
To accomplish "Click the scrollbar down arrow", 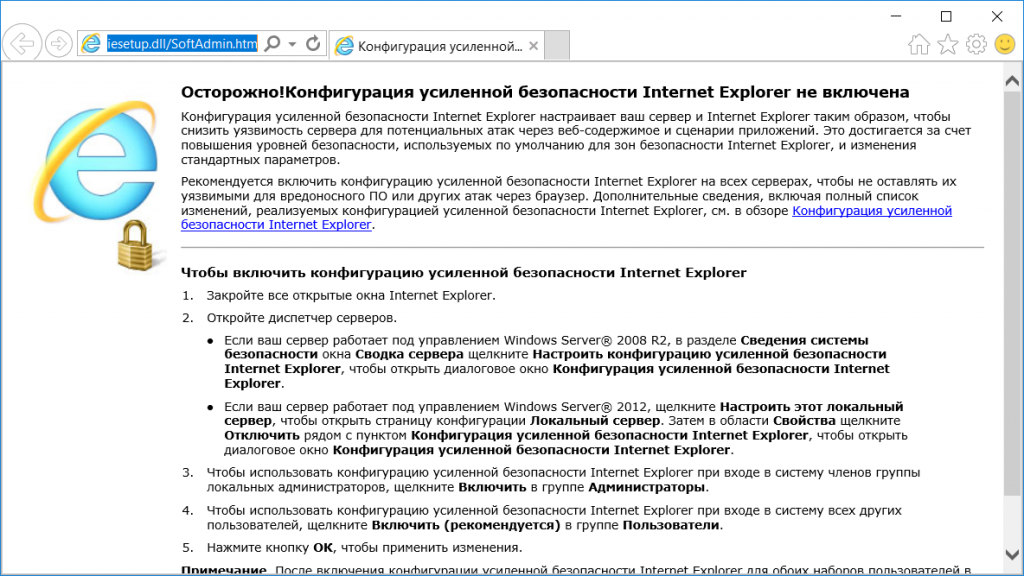I will click(x=1012, y=554).
